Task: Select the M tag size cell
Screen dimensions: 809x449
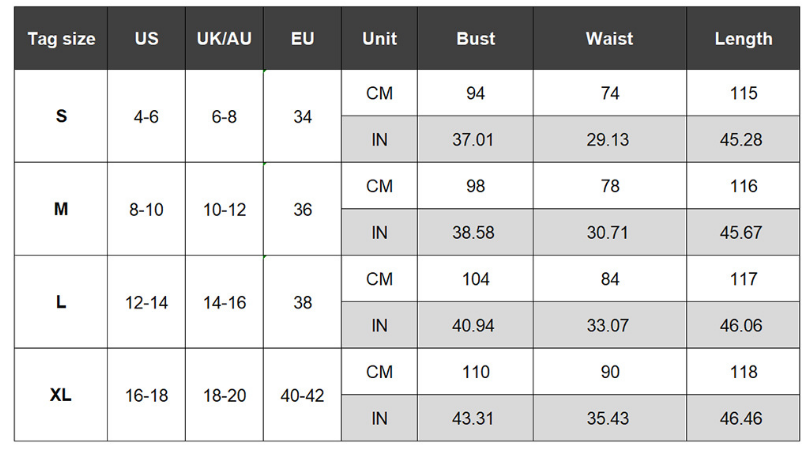Action: tap(61, 210)
